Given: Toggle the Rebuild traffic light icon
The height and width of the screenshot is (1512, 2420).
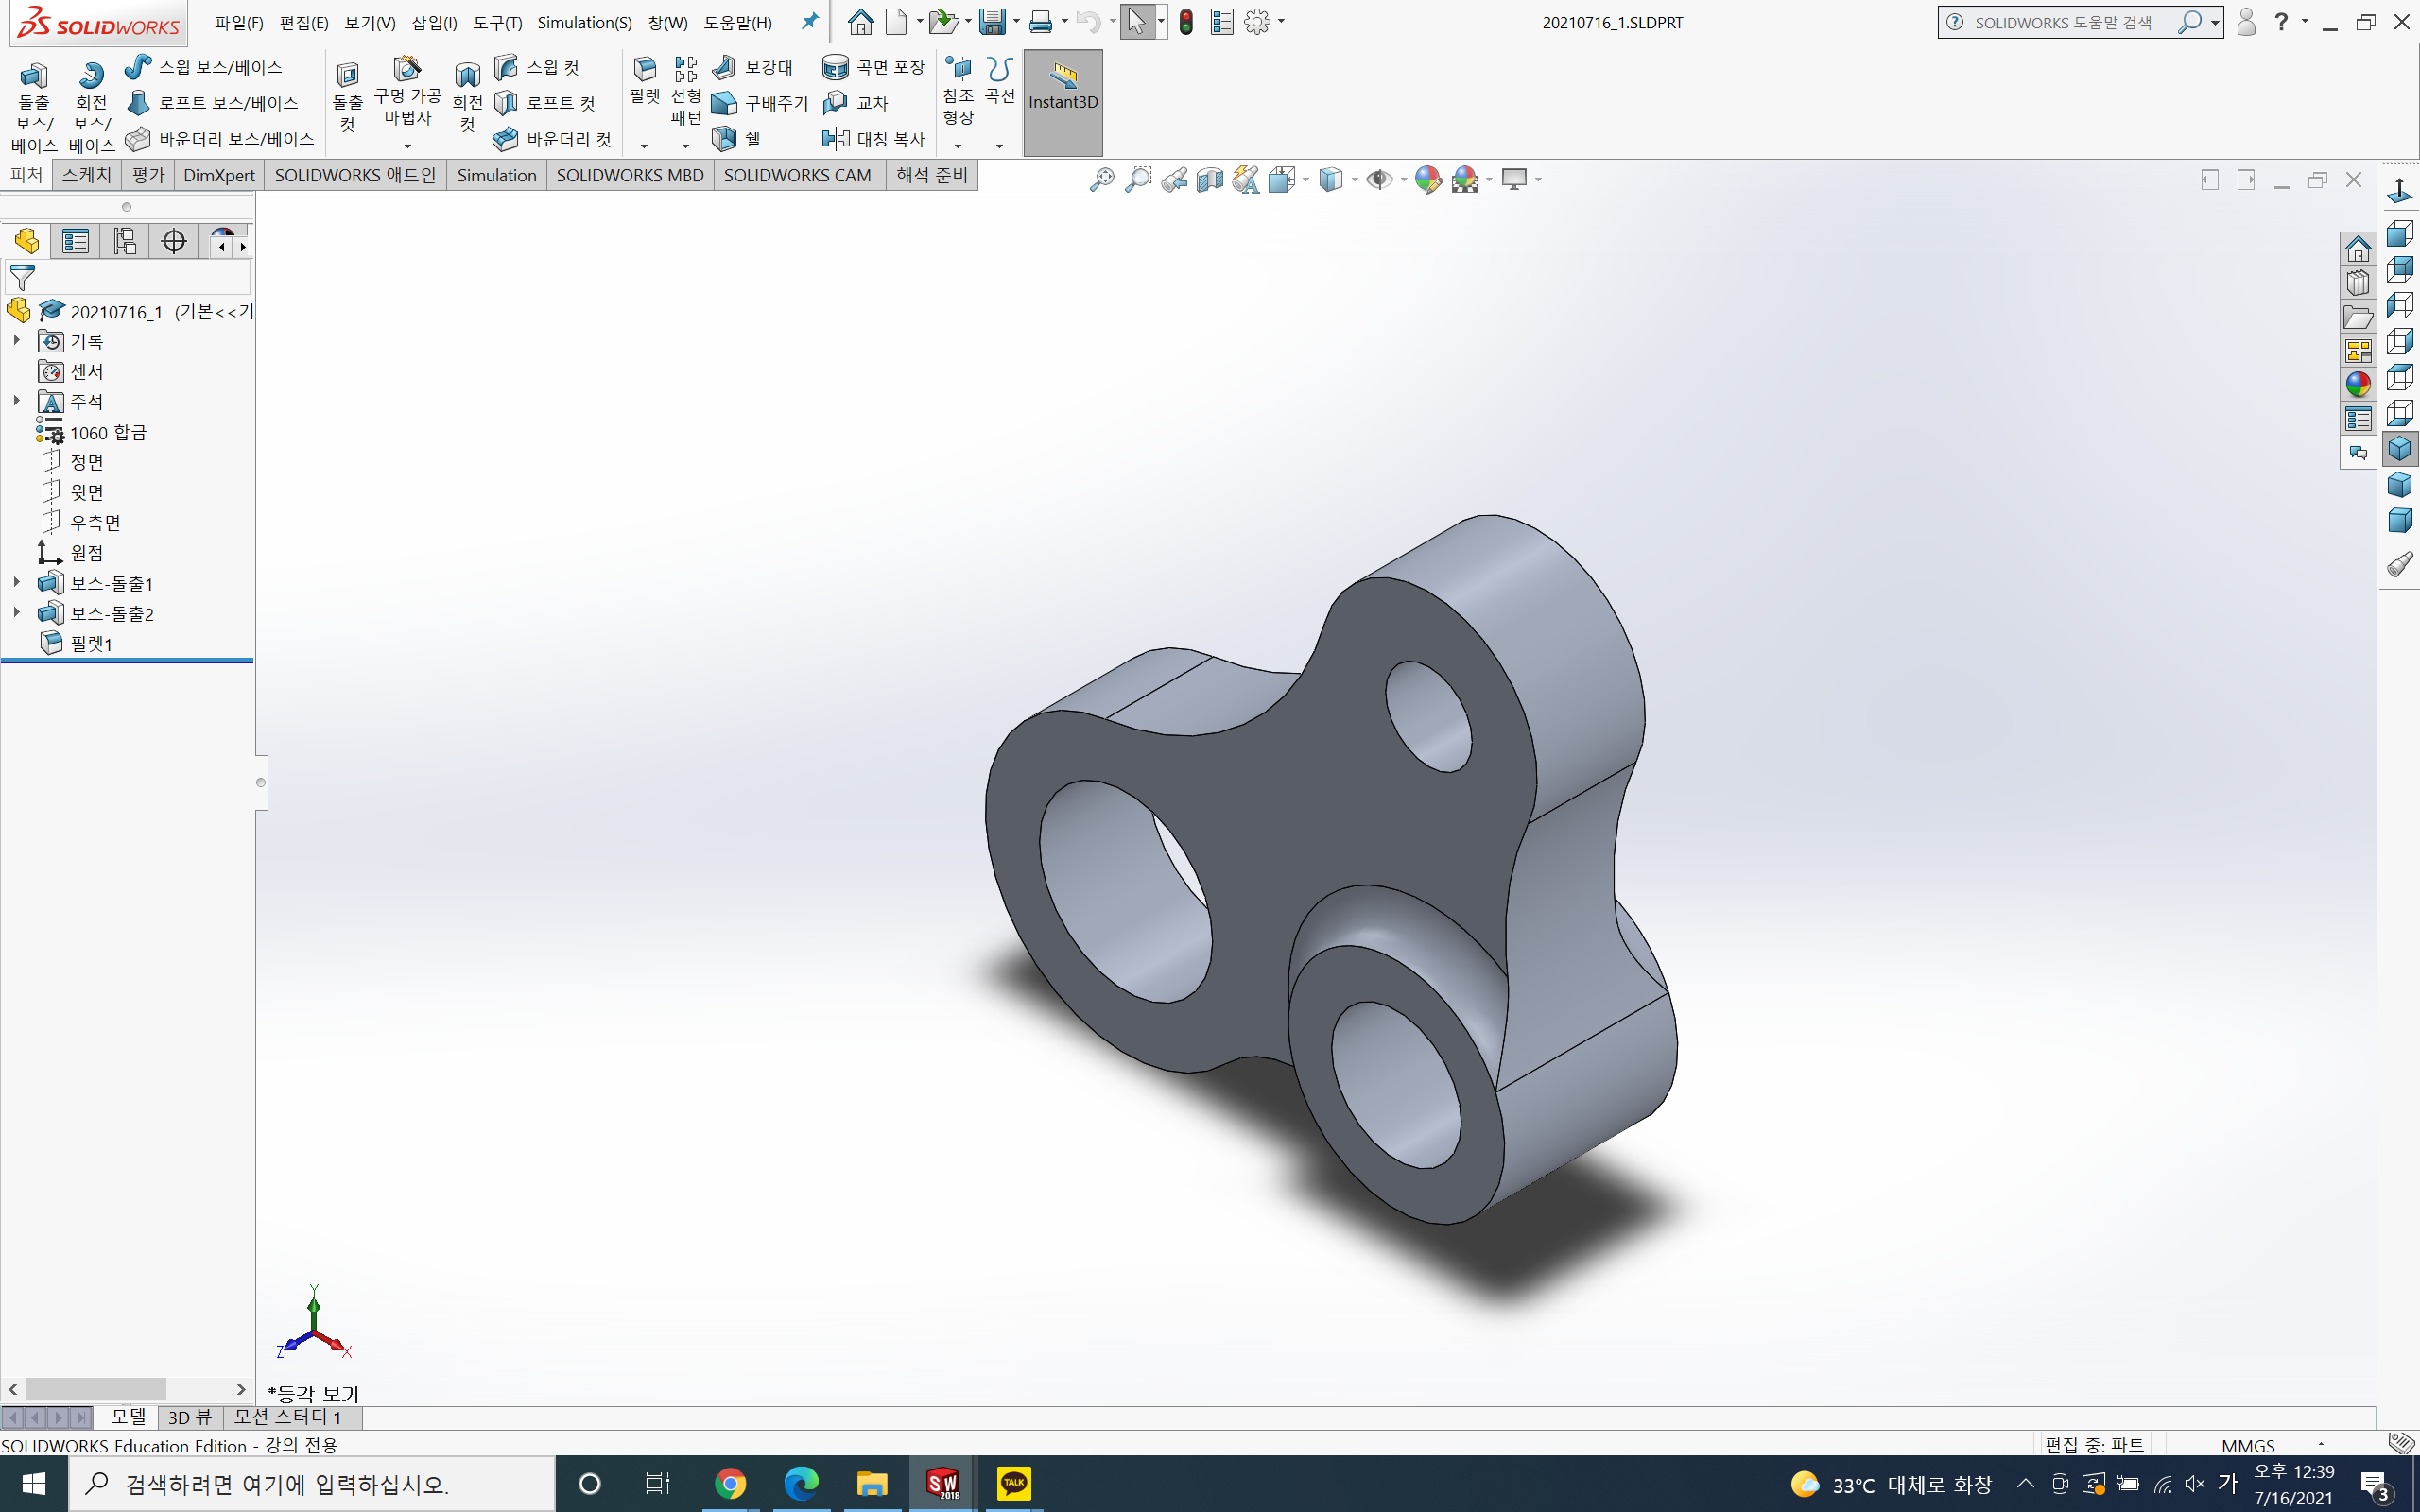Looking at the screenshot, I should coord(1186,22).
